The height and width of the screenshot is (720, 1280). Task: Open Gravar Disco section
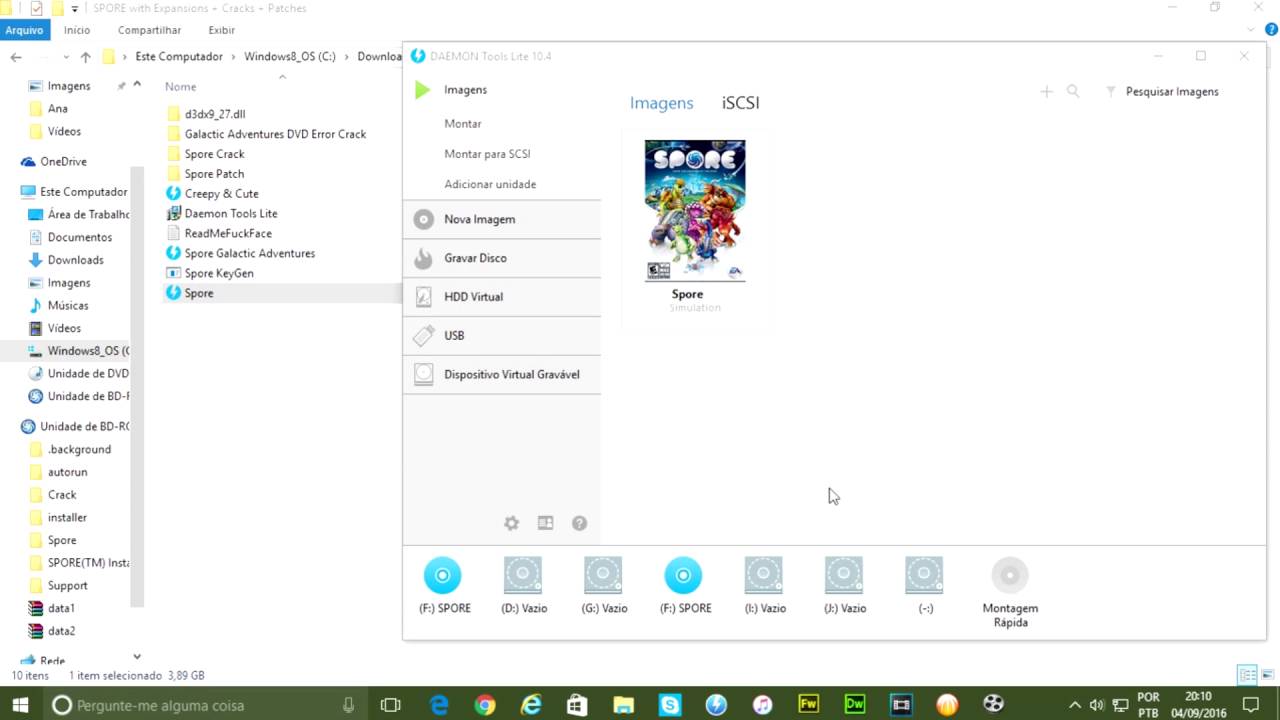502,258
